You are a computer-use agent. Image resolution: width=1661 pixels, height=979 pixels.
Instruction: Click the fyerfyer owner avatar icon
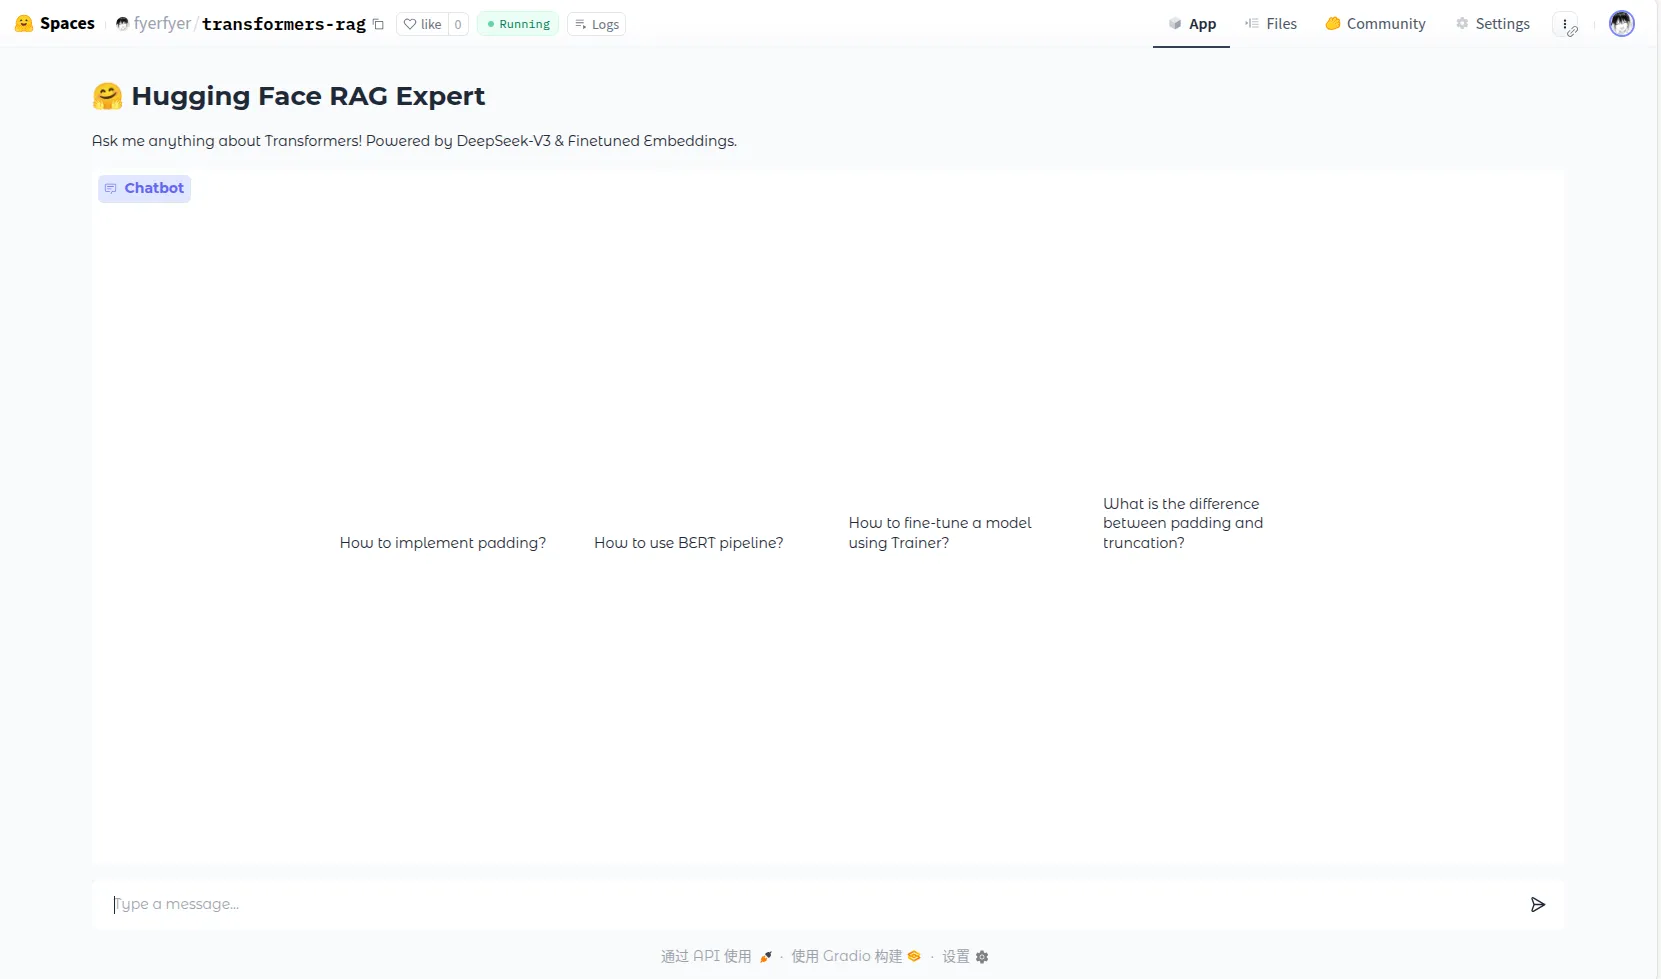click(122, 24)
